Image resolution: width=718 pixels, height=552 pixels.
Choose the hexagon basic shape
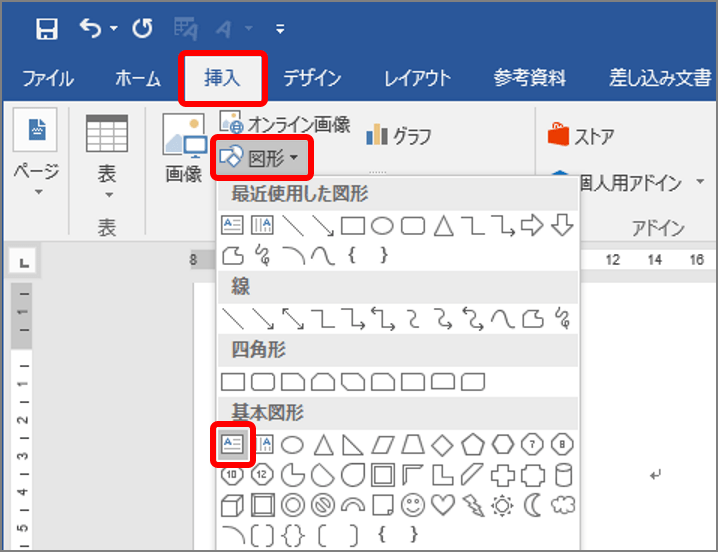point(503,445)
